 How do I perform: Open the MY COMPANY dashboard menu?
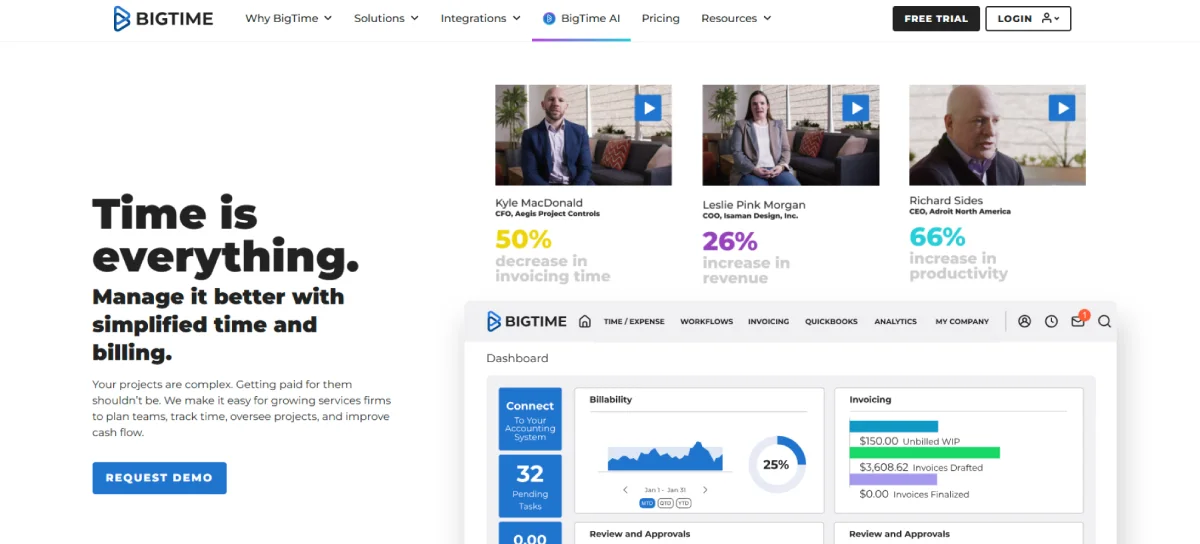[962, 322]
